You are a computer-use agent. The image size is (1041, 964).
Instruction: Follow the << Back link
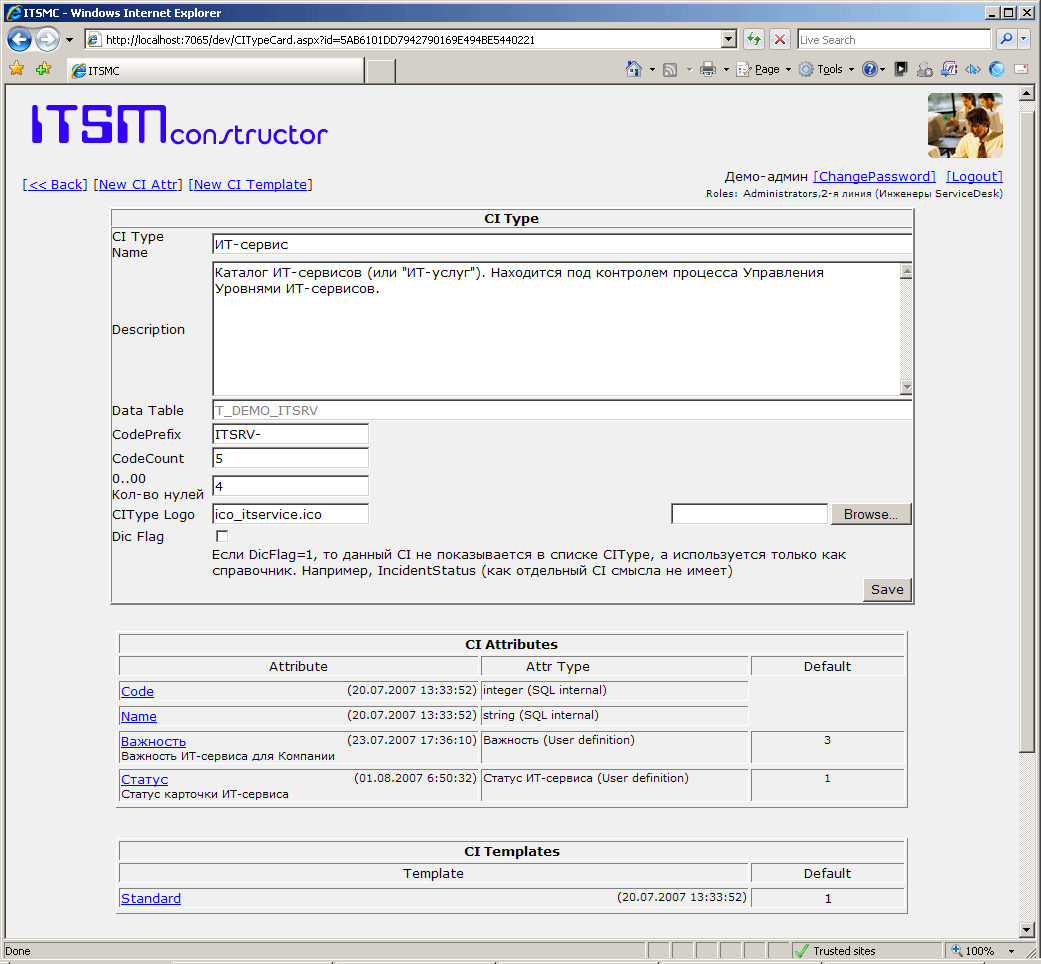[56, 185]
